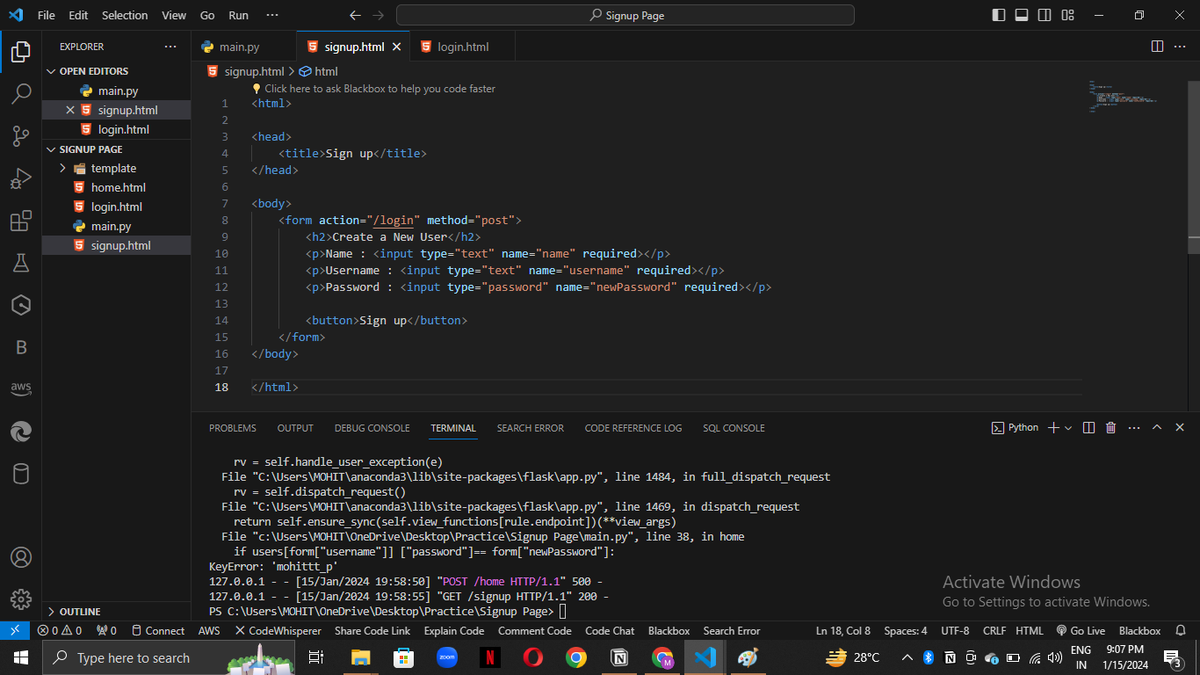Open the Search view in activity bar
1200x675 pixels.
(x=20, y=94)
